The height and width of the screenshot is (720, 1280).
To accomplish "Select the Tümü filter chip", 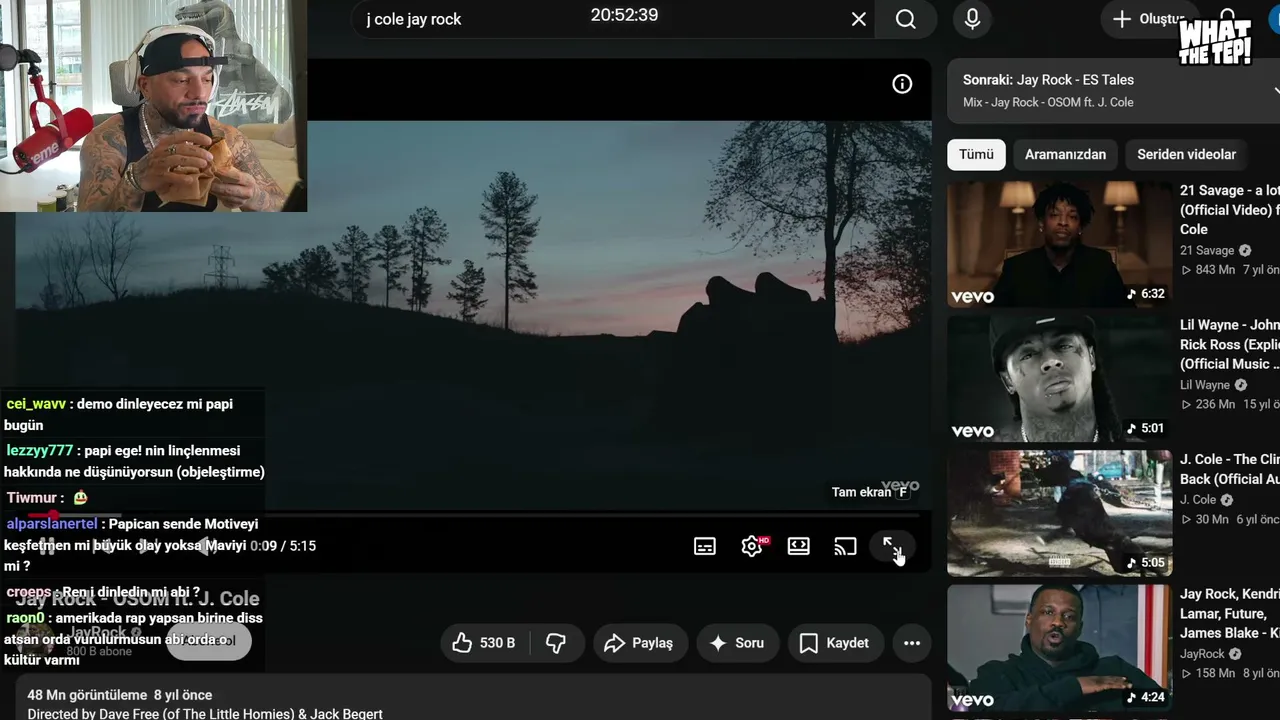I will tap(976, 154).
